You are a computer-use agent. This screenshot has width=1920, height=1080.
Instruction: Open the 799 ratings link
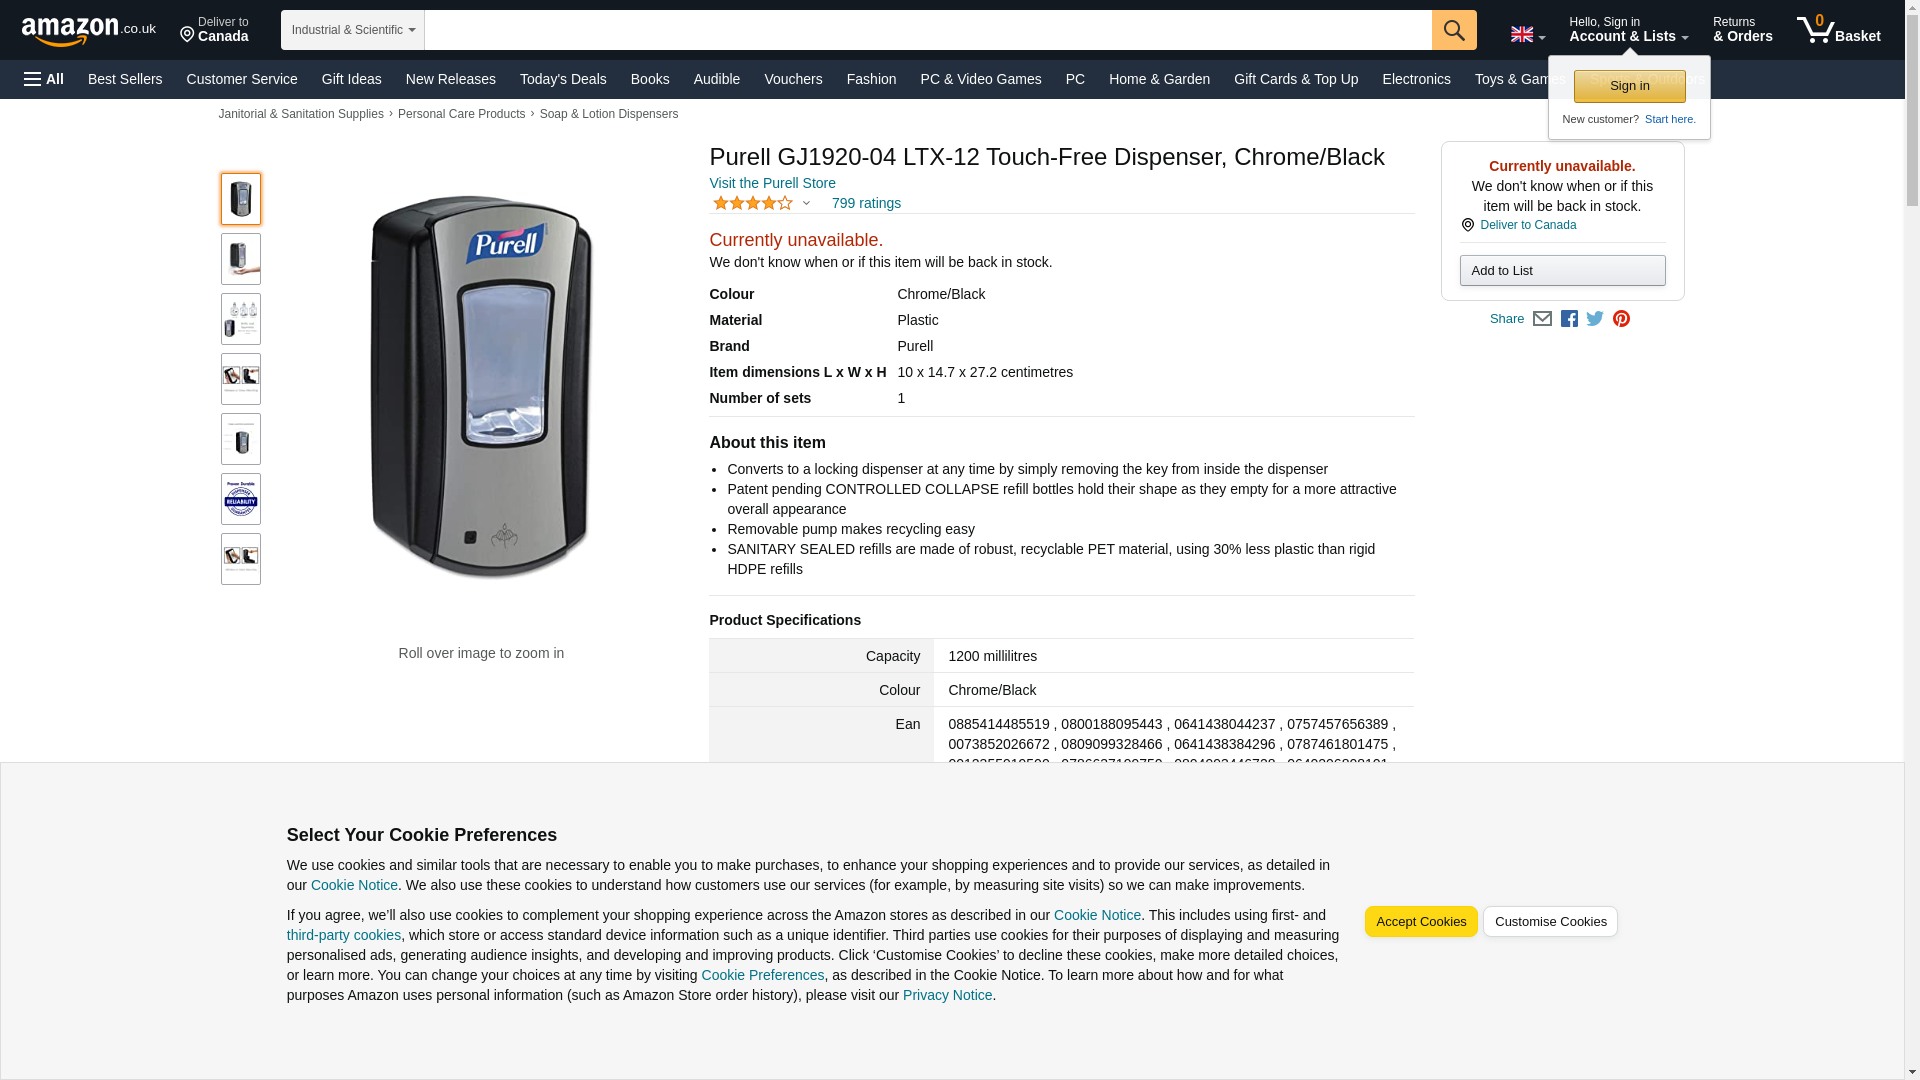click(x=866, y=203)
